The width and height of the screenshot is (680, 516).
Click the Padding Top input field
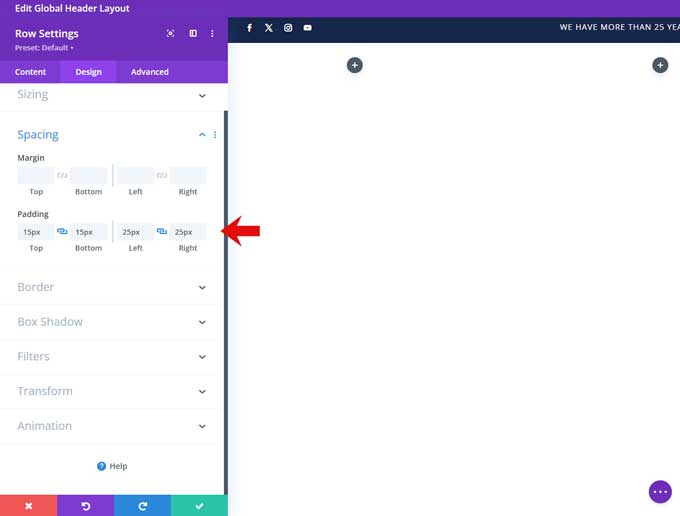(35, 232)
